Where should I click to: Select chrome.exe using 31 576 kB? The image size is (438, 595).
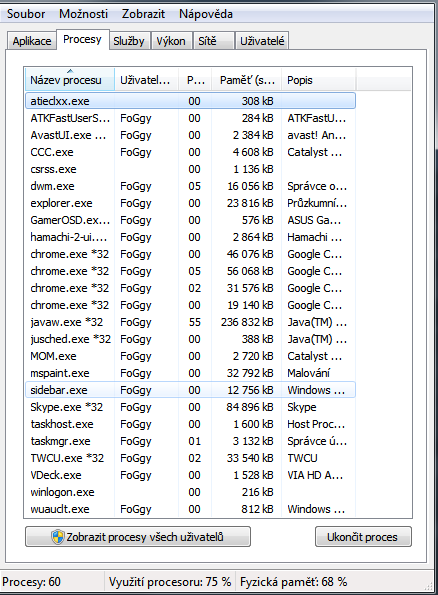pyautogui.click(x=190, y=288)
